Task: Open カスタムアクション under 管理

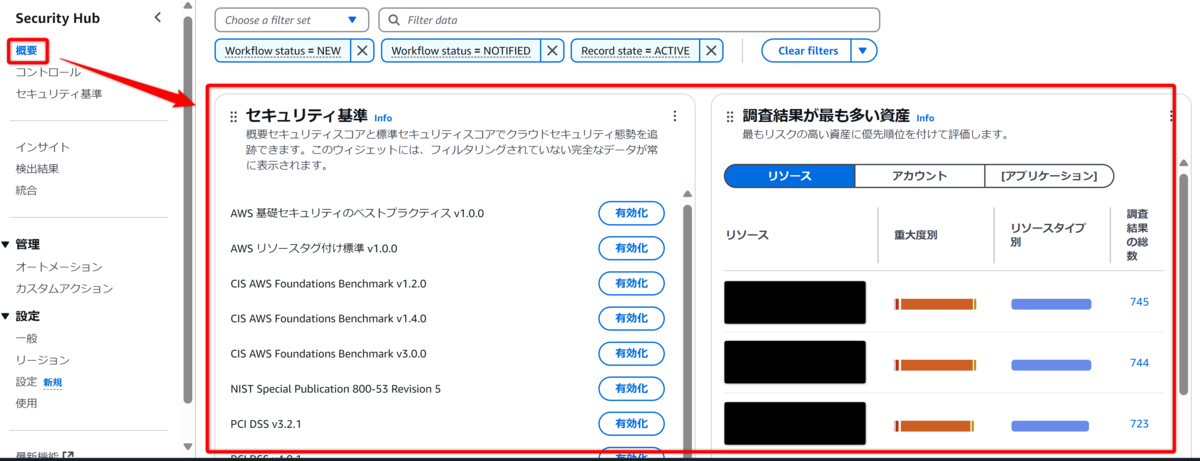Action: pyautogui.click(x=64, y=289)
